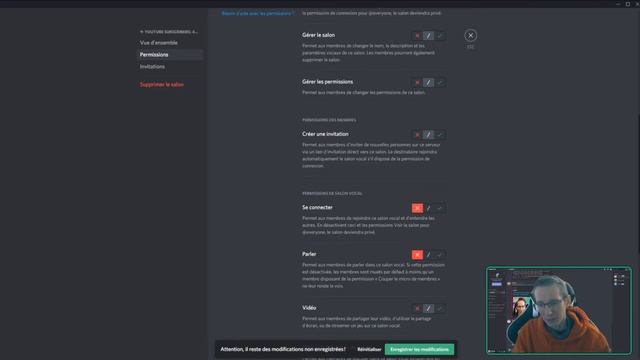The height and width of the screenshot is (360, 640).
Task: Set Créer une invitation to neutral slash
Action: [428, 135]
